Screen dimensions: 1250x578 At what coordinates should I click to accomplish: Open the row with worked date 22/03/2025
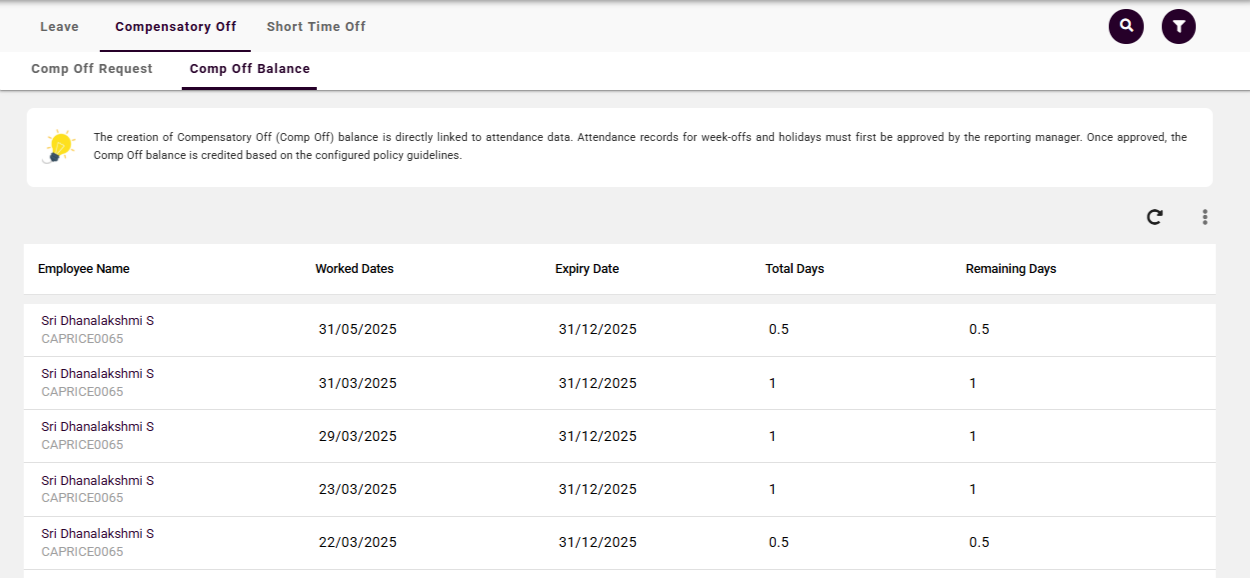point(358,542)
